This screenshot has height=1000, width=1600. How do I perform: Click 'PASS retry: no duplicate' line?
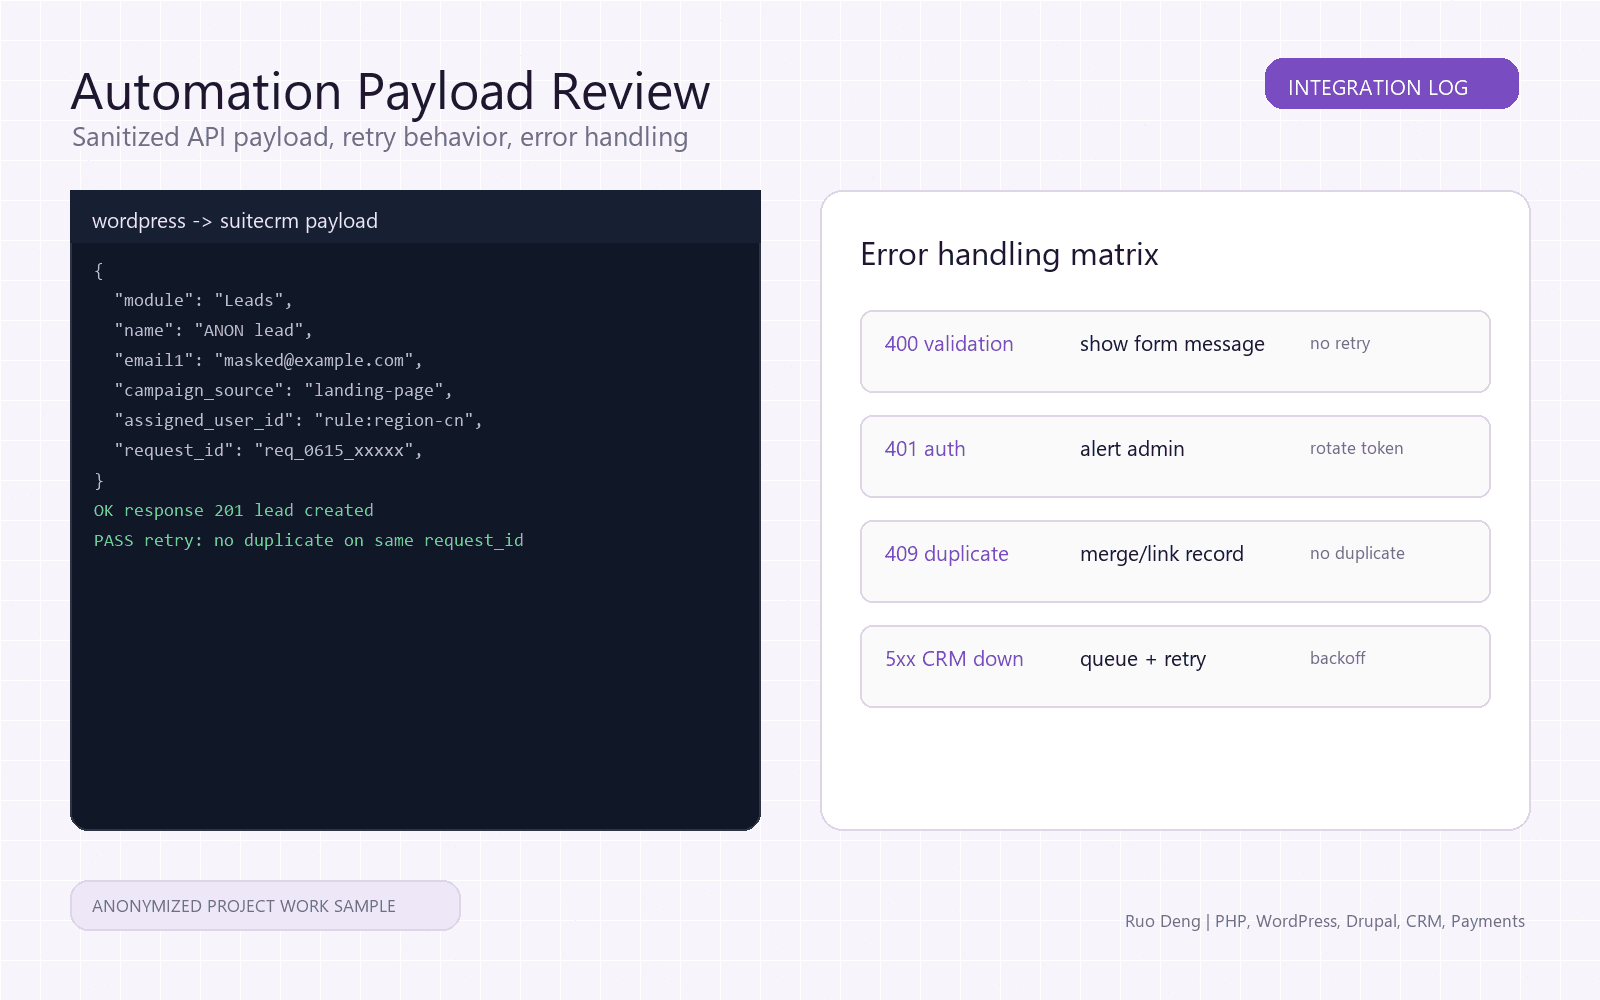(309, 540)
